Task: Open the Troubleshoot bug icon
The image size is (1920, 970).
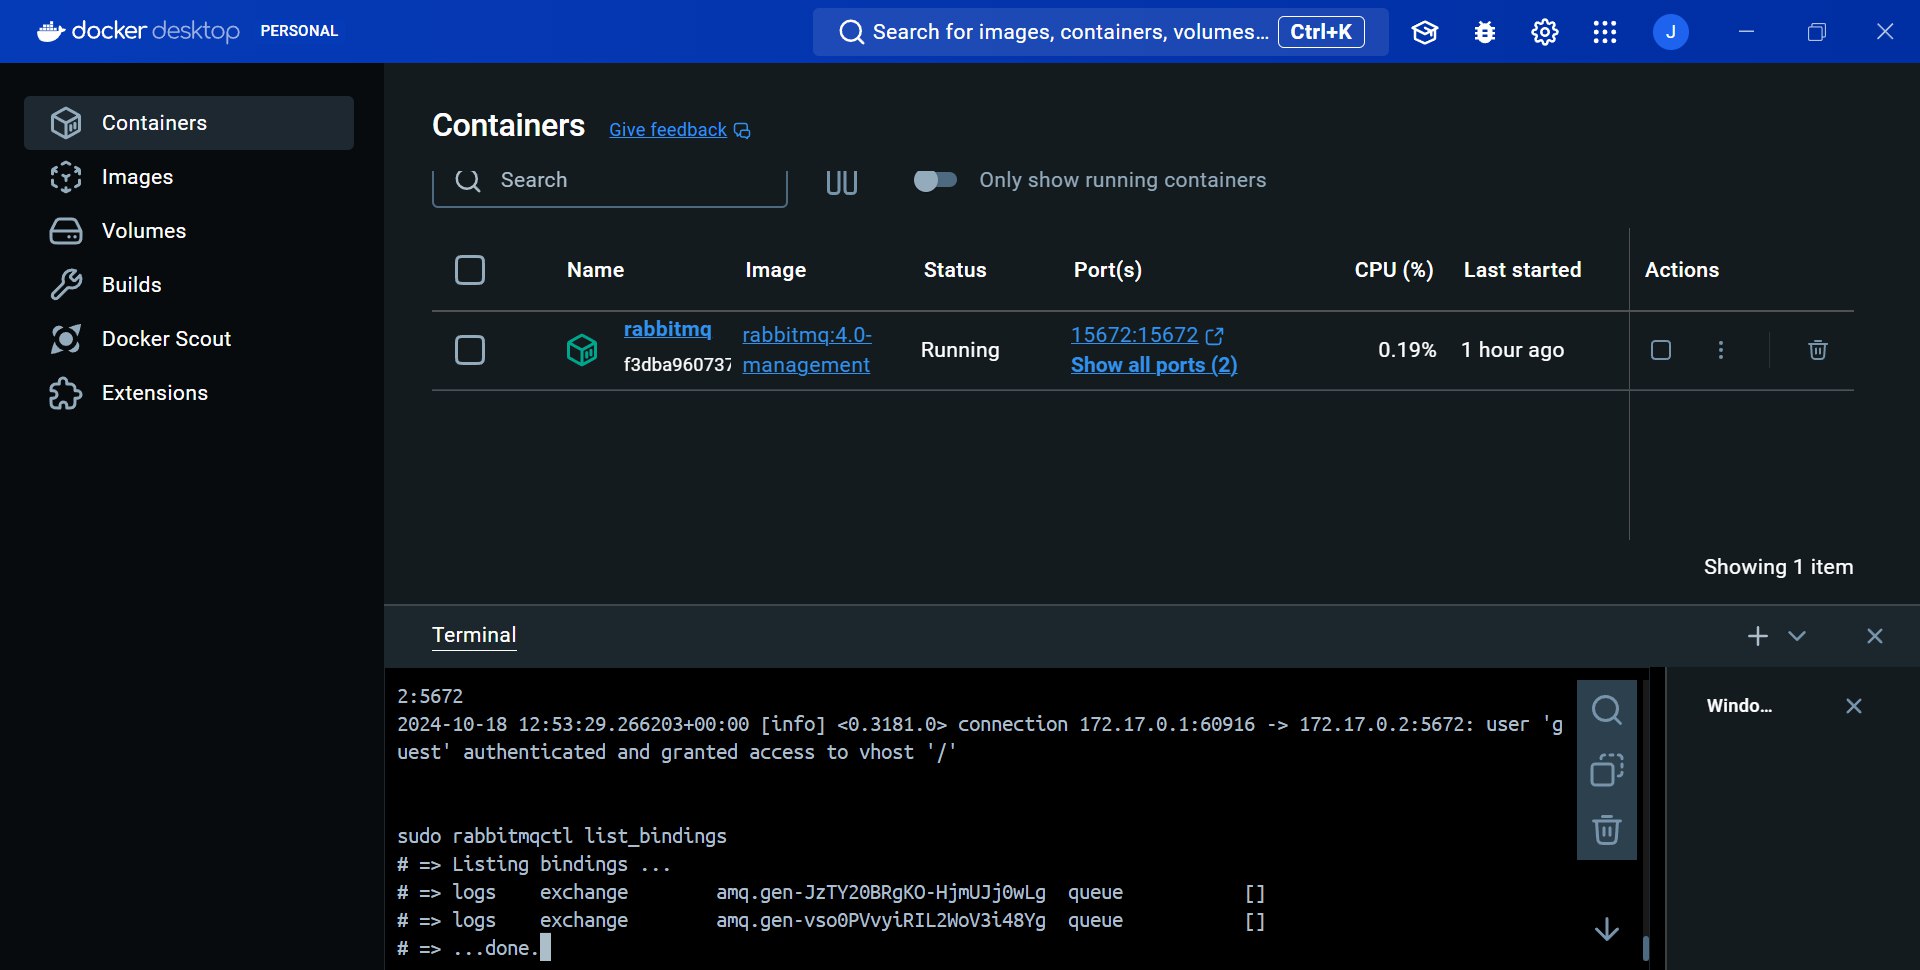Action: click(1485, 32)
